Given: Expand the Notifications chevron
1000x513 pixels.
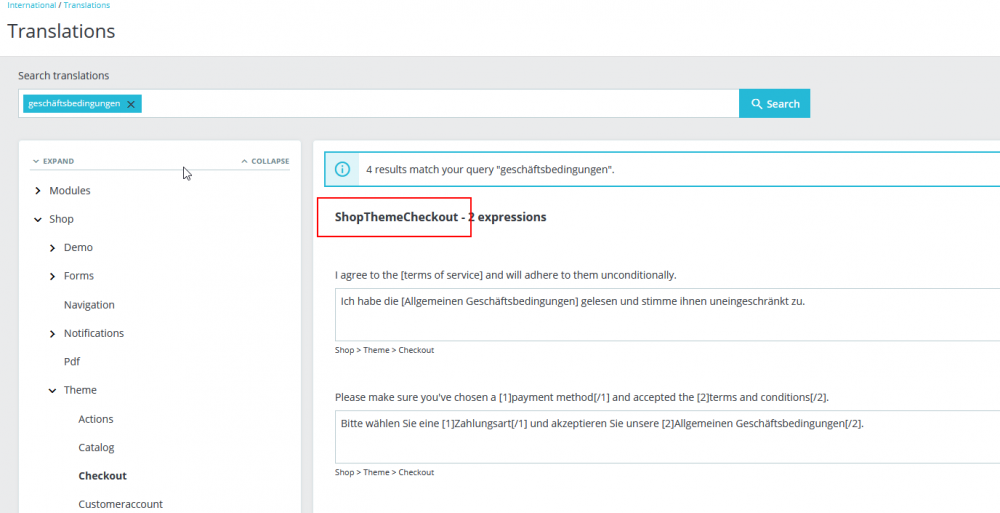Looking at the screenshot, I should pos(52,334).
